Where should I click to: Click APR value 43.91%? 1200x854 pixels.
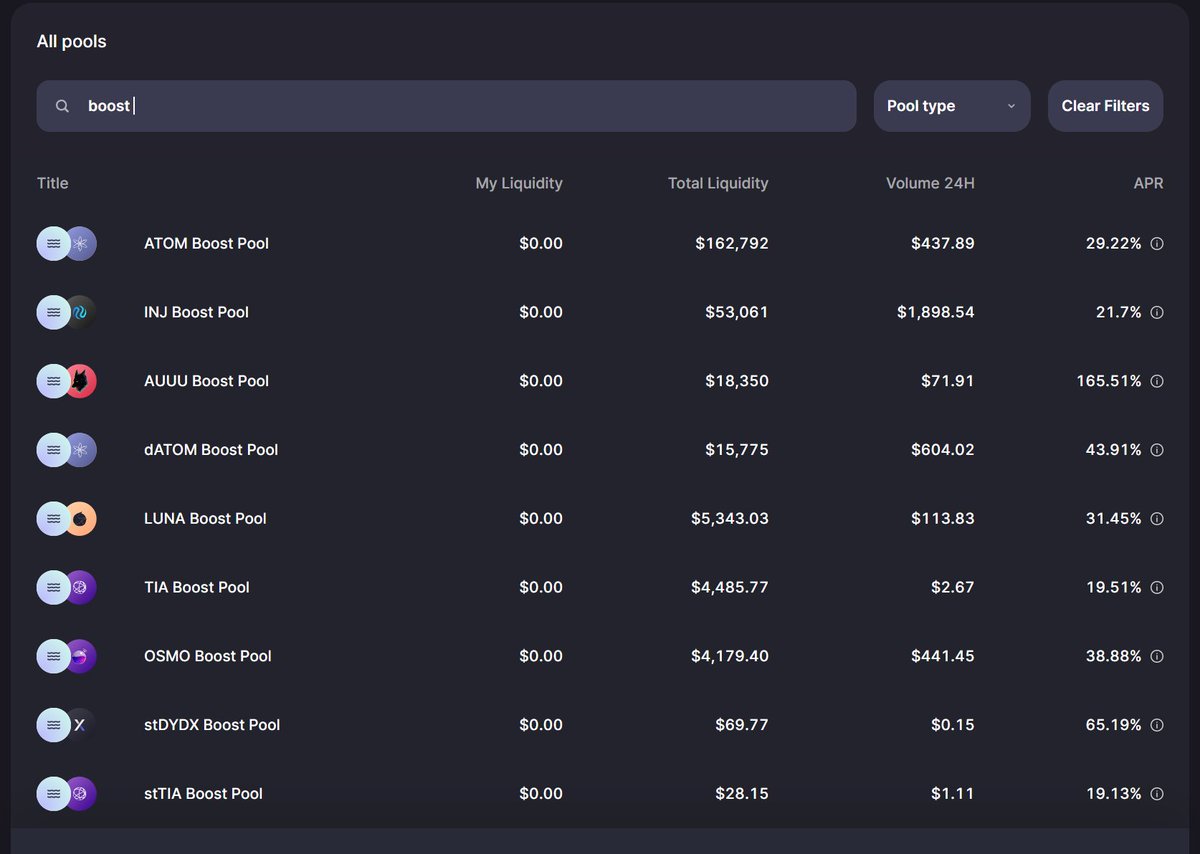(x=1114, y=450)
